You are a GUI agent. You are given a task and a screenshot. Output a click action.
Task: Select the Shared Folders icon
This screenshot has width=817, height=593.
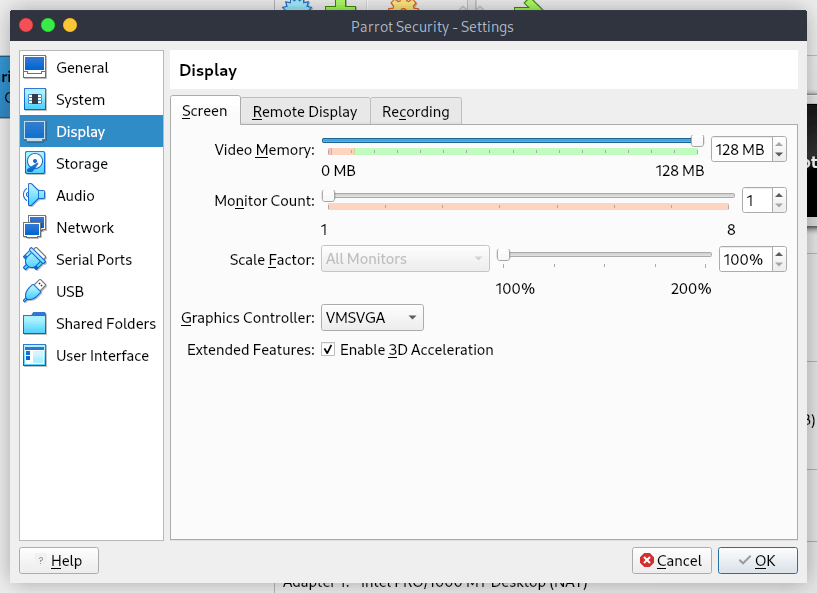coord(35,324)
